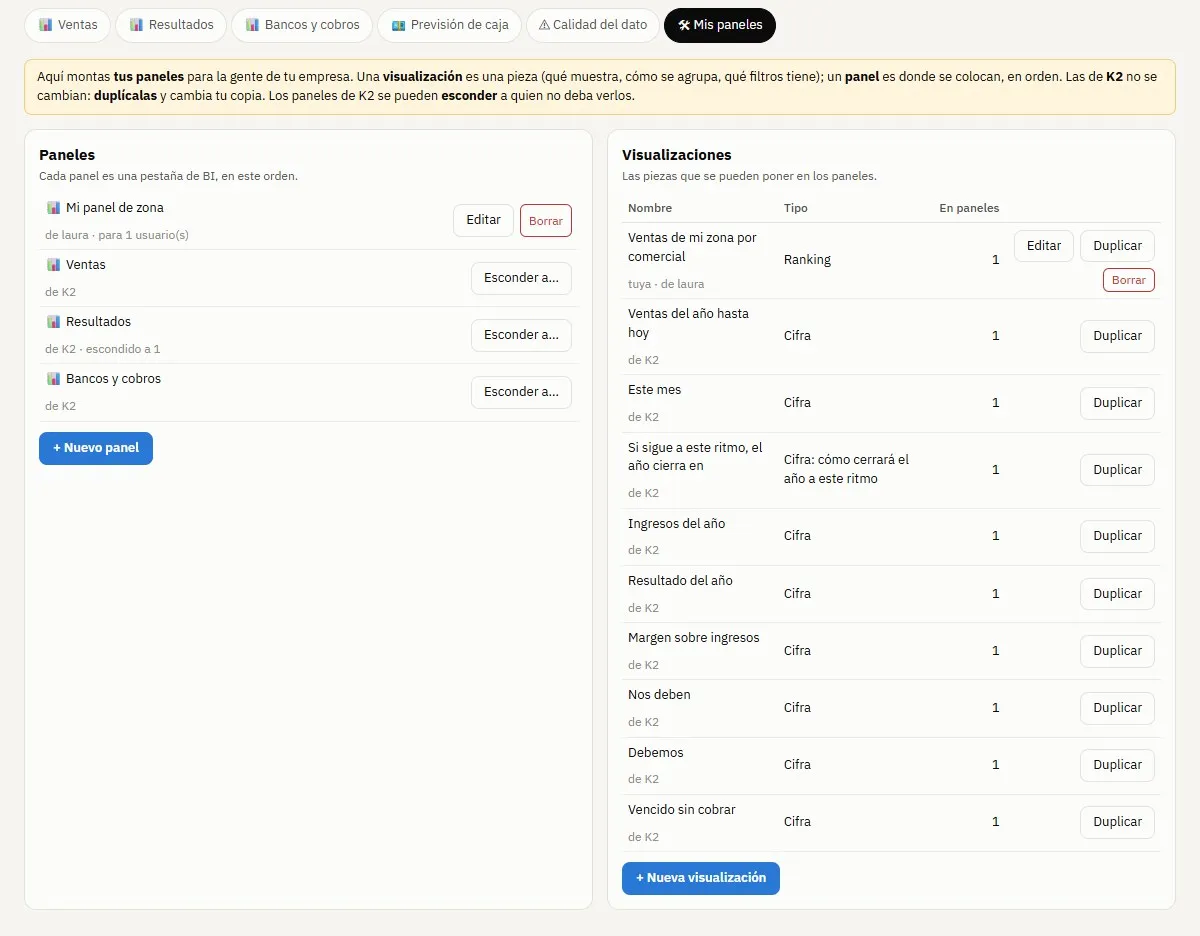Select the Nos deben visualization name
This screenshot has height=936, width=1200.
point(659,695)
